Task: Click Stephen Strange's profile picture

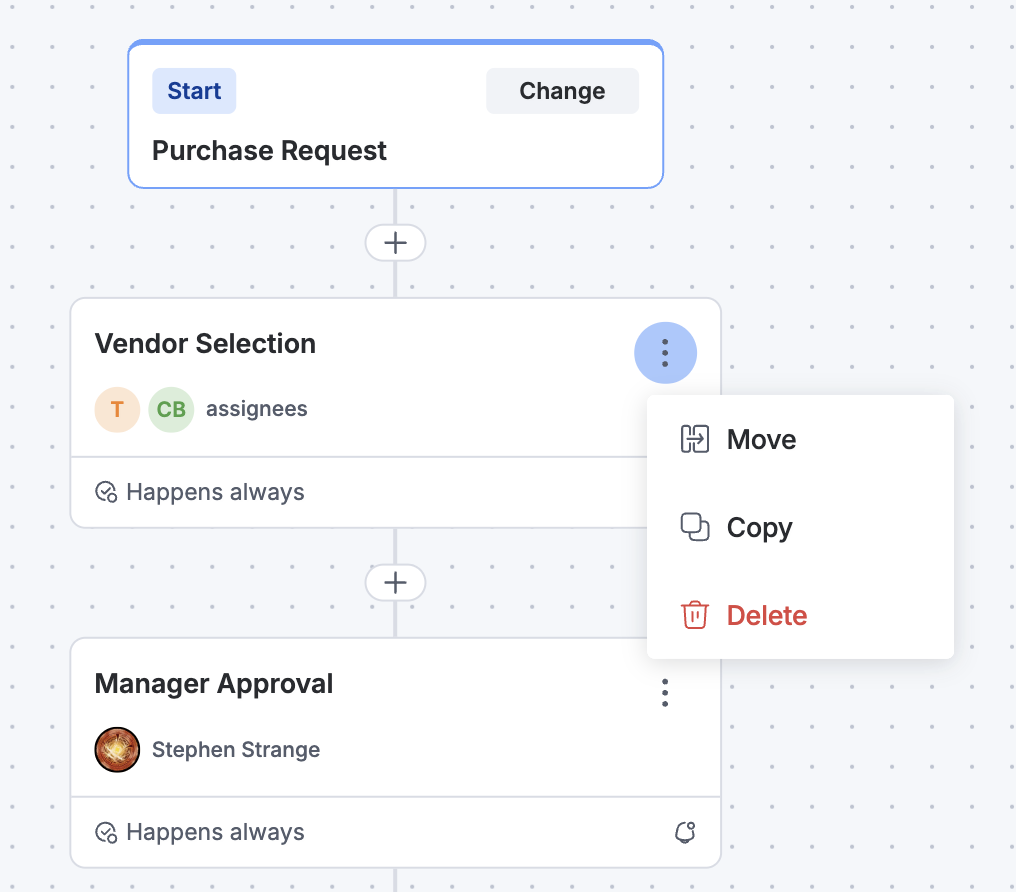Action: pyautogui.click(x=117, y=749)
